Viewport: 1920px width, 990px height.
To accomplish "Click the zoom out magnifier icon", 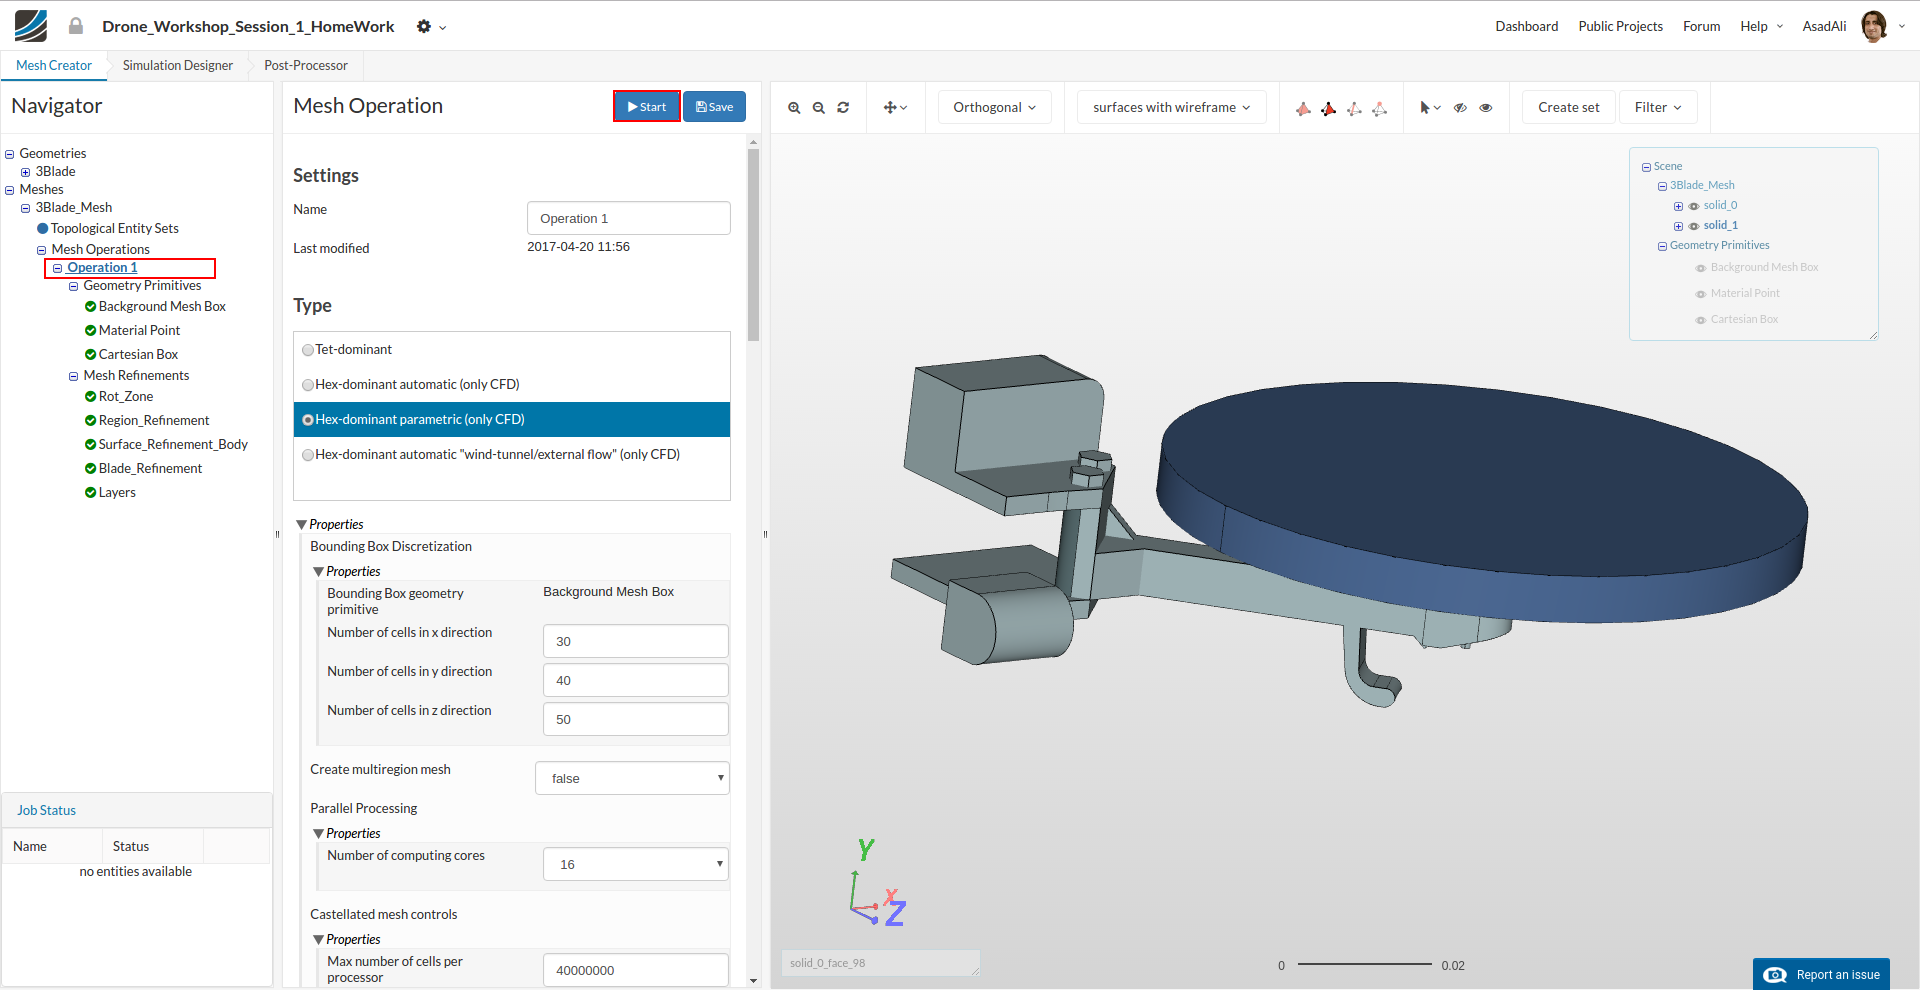I will click(x=818, y=108).
